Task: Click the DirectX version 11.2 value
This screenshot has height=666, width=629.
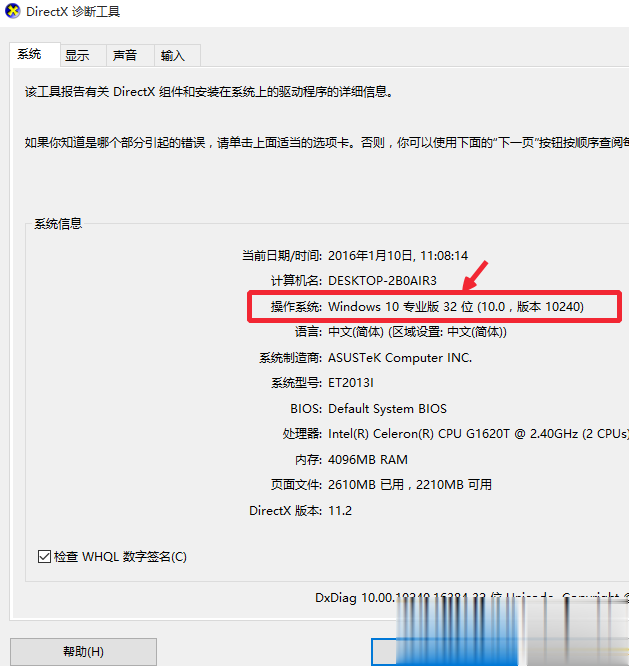Action: tap(340, 511)
